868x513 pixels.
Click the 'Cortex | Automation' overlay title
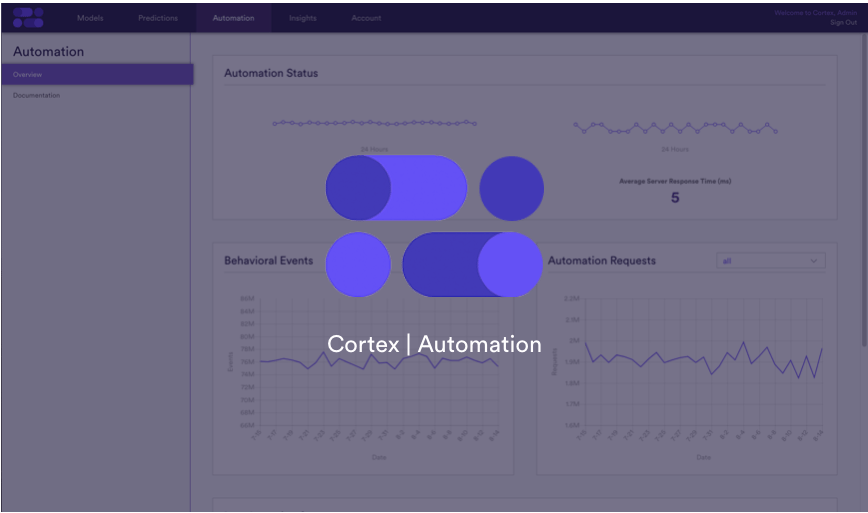[434, 344]
